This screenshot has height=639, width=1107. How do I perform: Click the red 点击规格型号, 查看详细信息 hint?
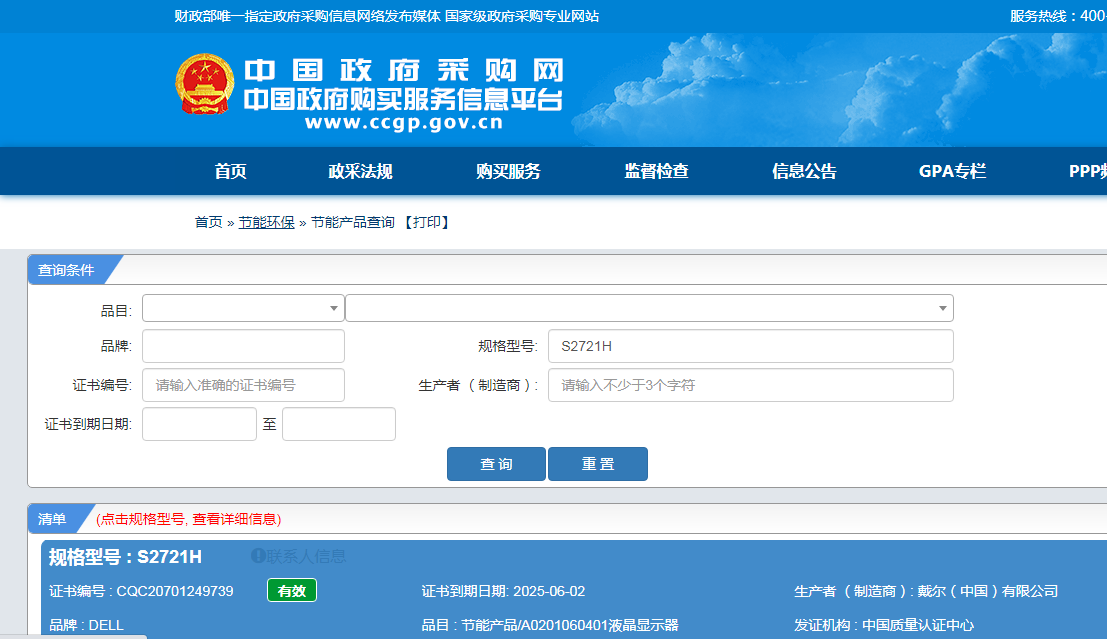(189, 520)
